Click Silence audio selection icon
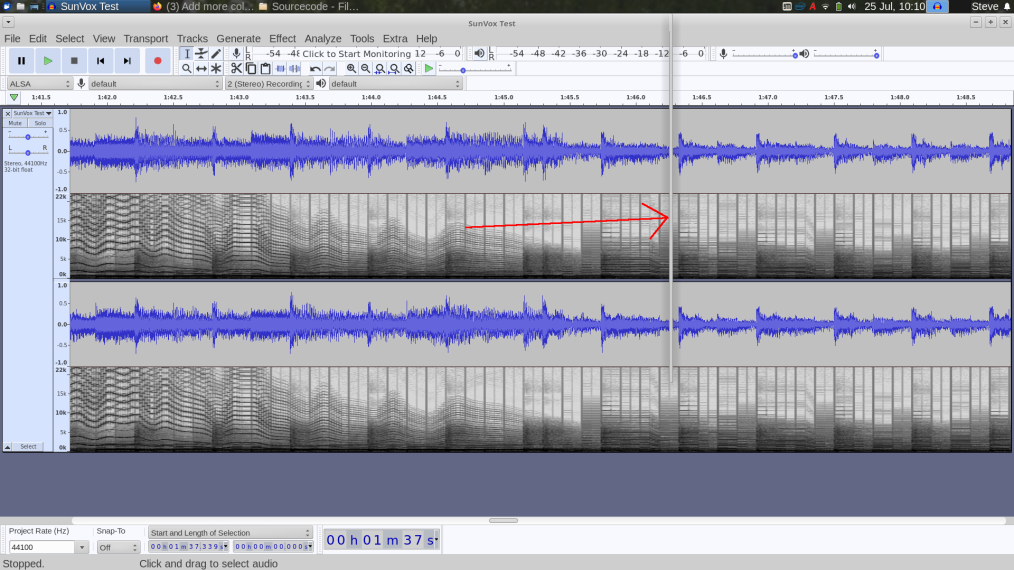This screenshot has height=570, width=1014. point(294,69)
